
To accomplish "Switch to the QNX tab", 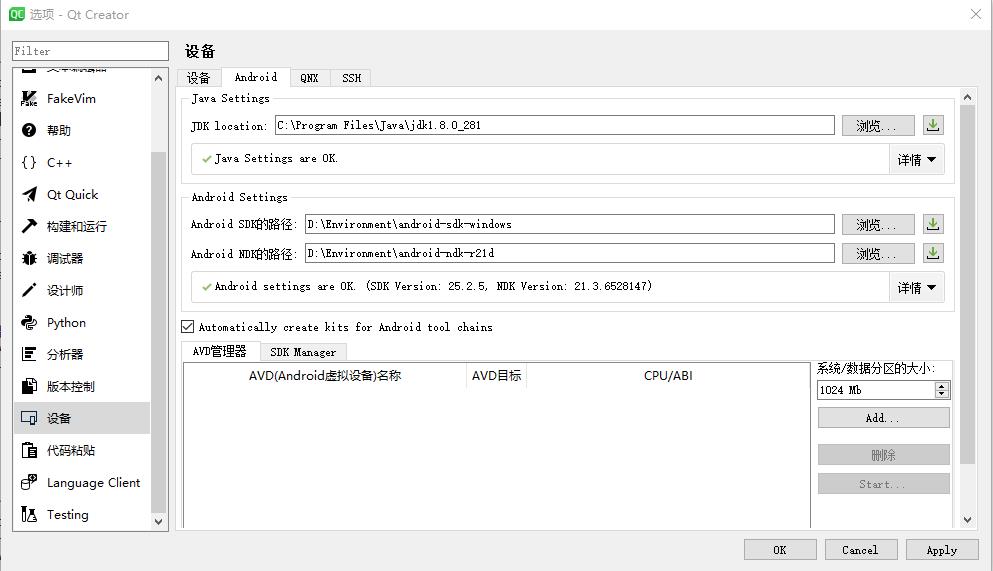I will [x=310, y=78].
